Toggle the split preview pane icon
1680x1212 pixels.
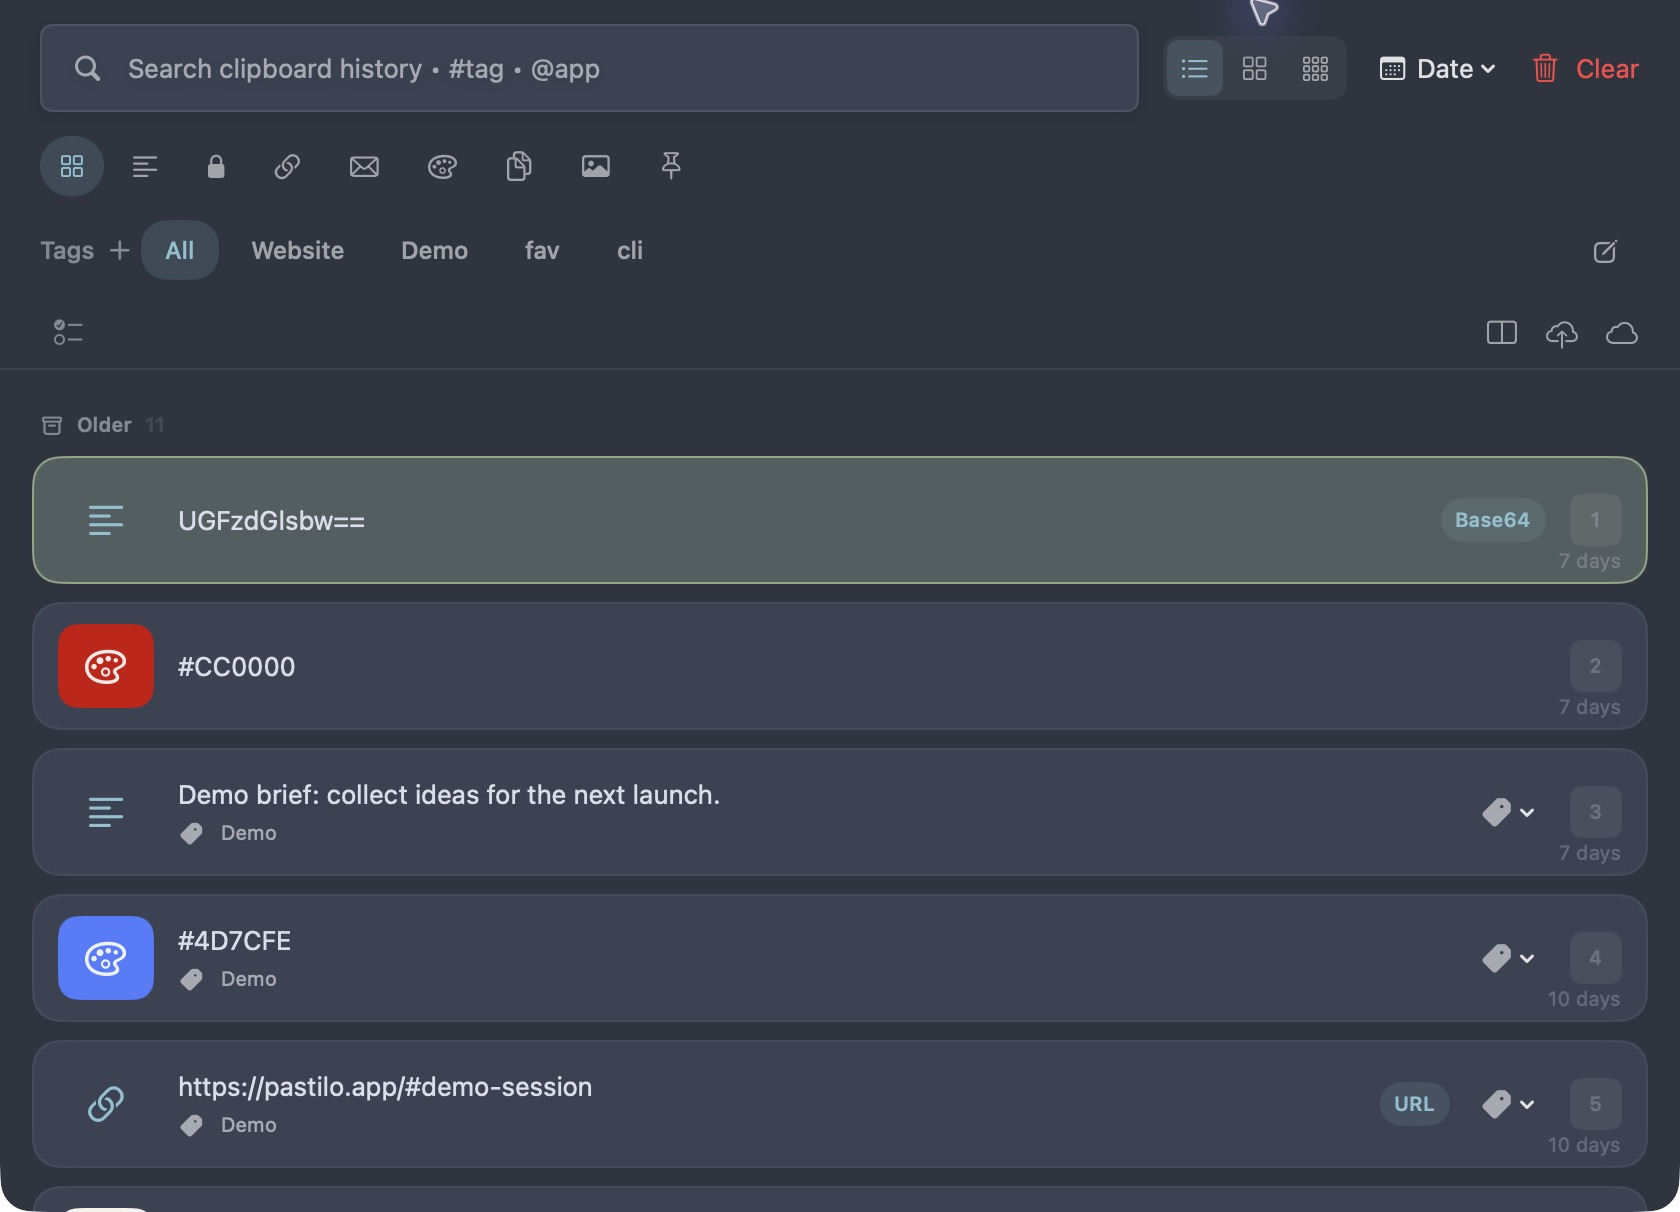1502,333
